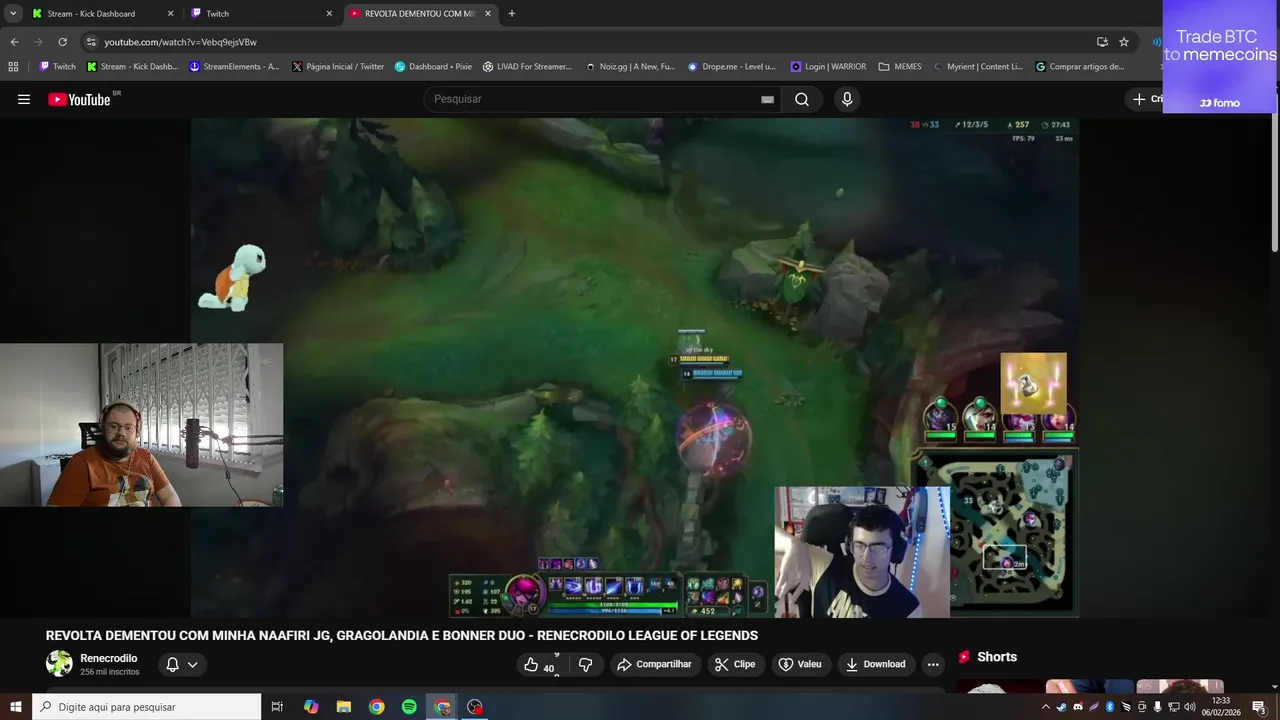Click the Shorts section heading
Screen dimensions: 1280x720
pyautogui.click(x=996, y=657)
